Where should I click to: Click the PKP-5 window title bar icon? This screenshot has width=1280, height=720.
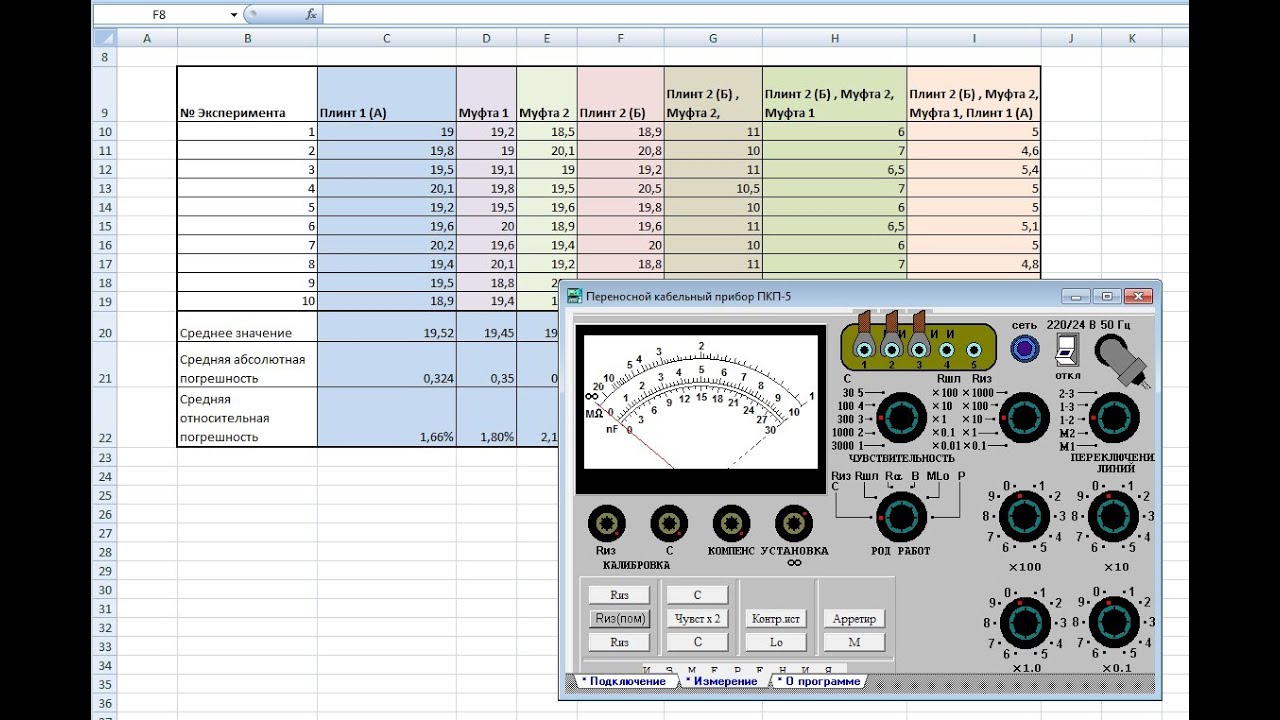pyautogui.click(x=575, y=296)
